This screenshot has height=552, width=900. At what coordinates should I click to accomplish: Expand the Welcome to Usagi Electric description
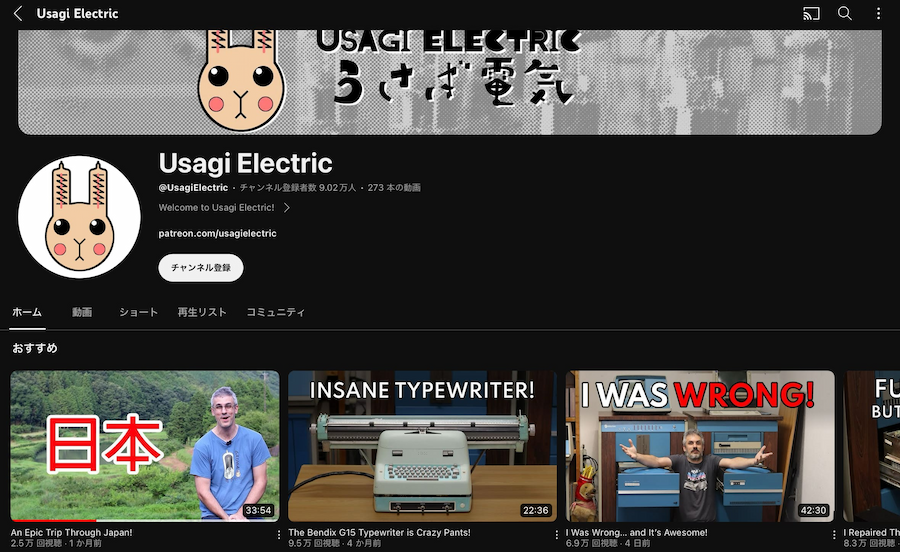(224, 208)
